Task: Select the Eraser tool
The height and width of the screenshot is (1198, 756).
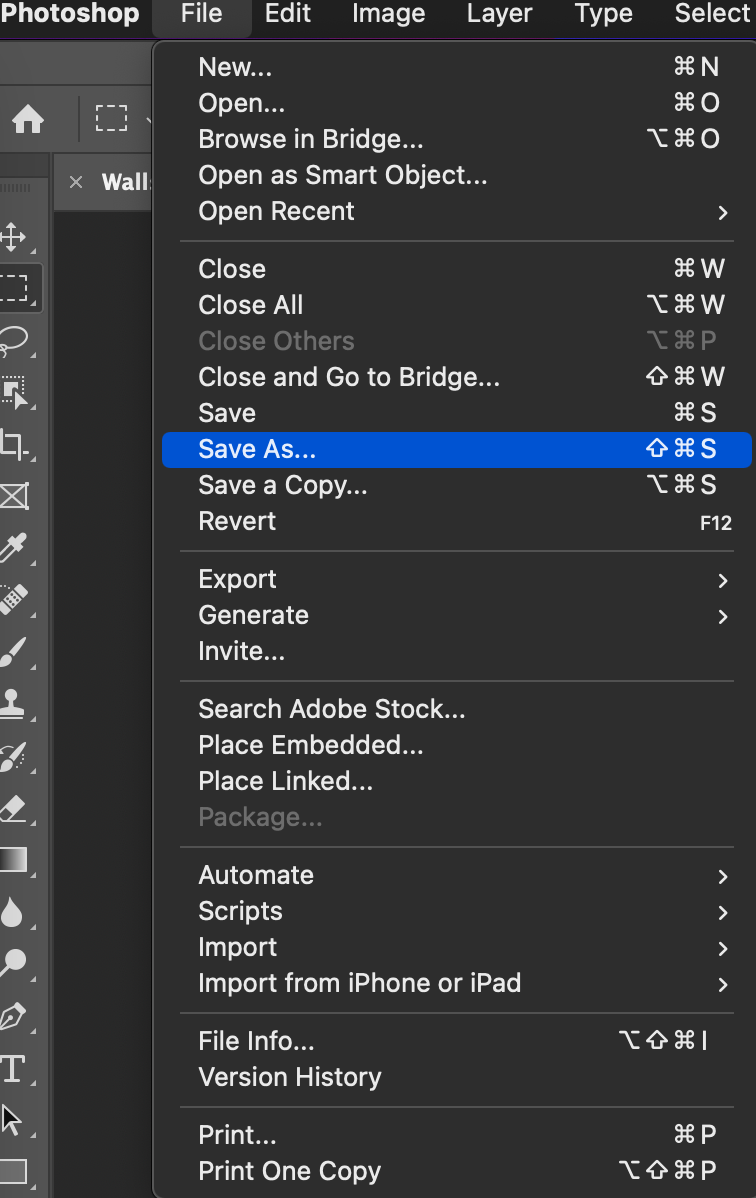Action: [14, 807]
